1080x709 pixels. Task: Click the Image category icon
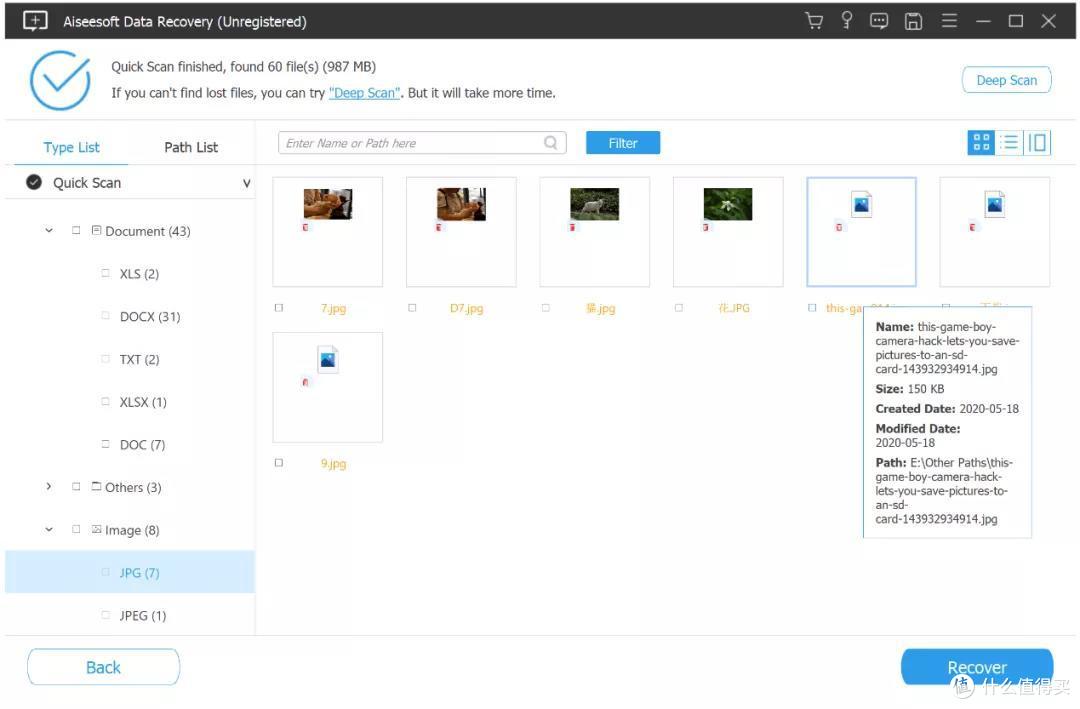coord(96,529)
